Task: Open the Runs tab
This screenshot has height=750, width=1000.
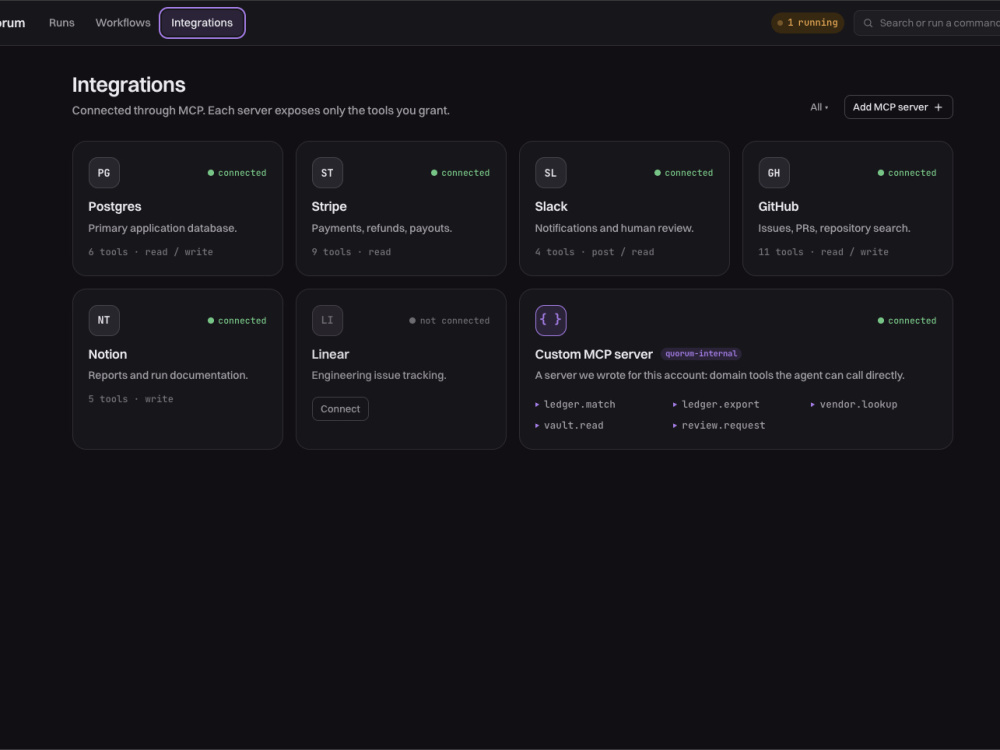Action: point(62,23)
